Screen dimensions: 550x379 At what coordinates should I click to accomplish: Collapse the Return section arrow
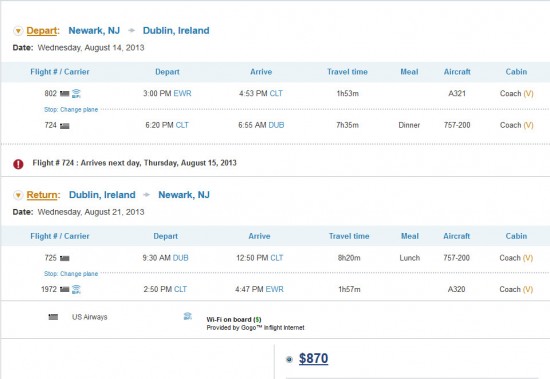[18, 195]
